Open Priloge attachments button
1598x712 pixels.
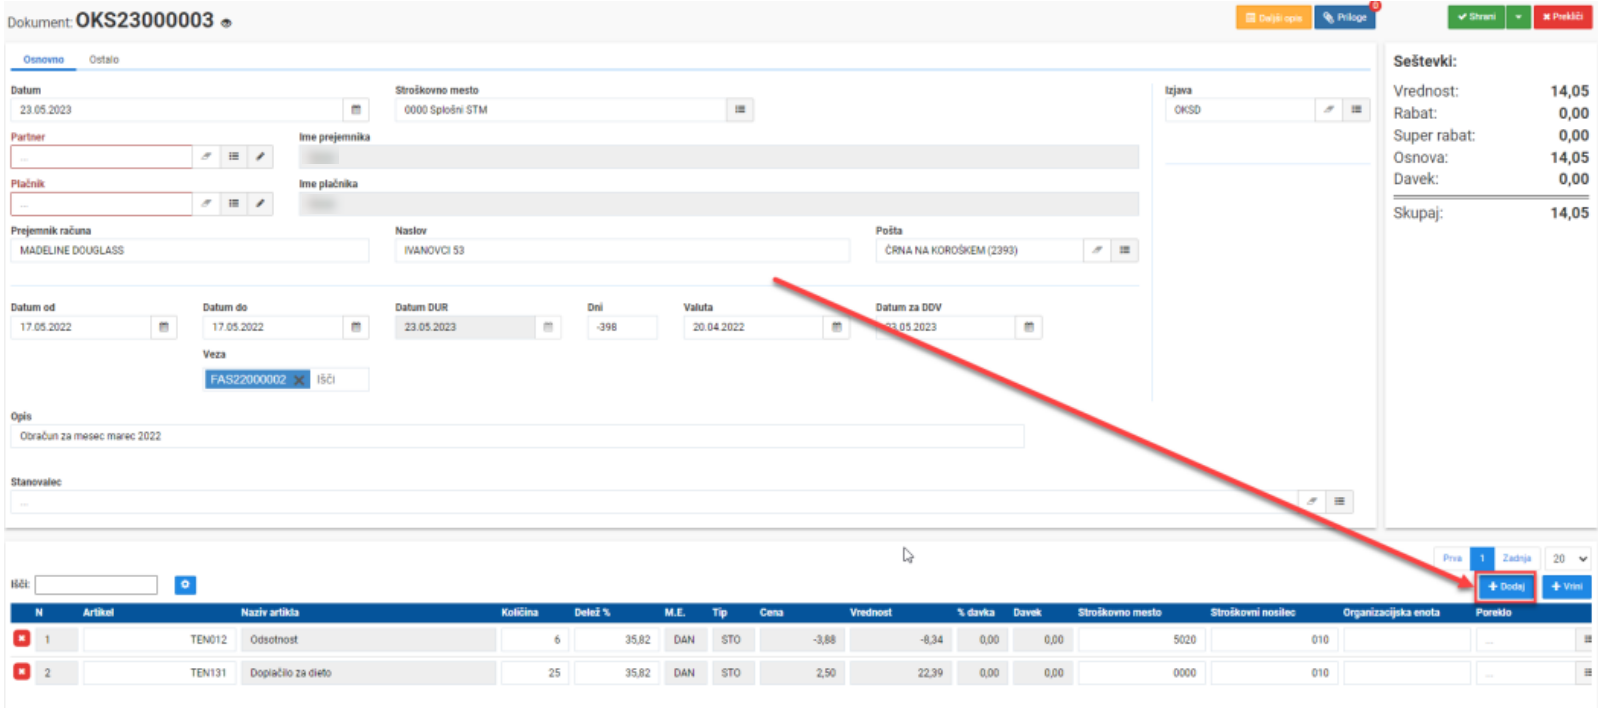click(1345, 18)
